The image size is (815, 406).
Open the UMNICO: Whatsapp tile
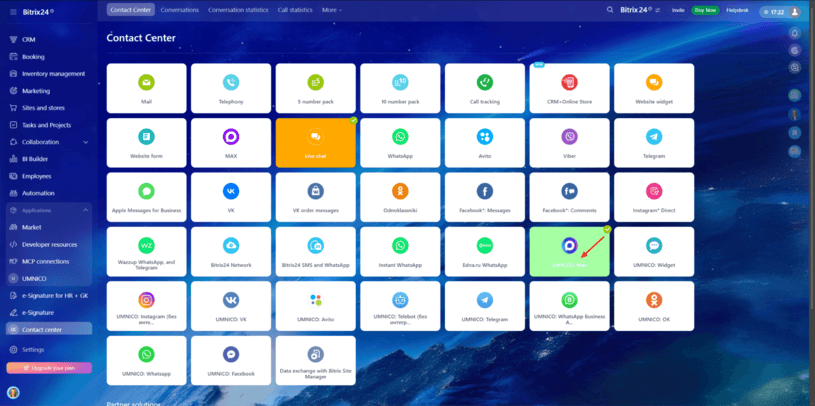pos(147,361)
